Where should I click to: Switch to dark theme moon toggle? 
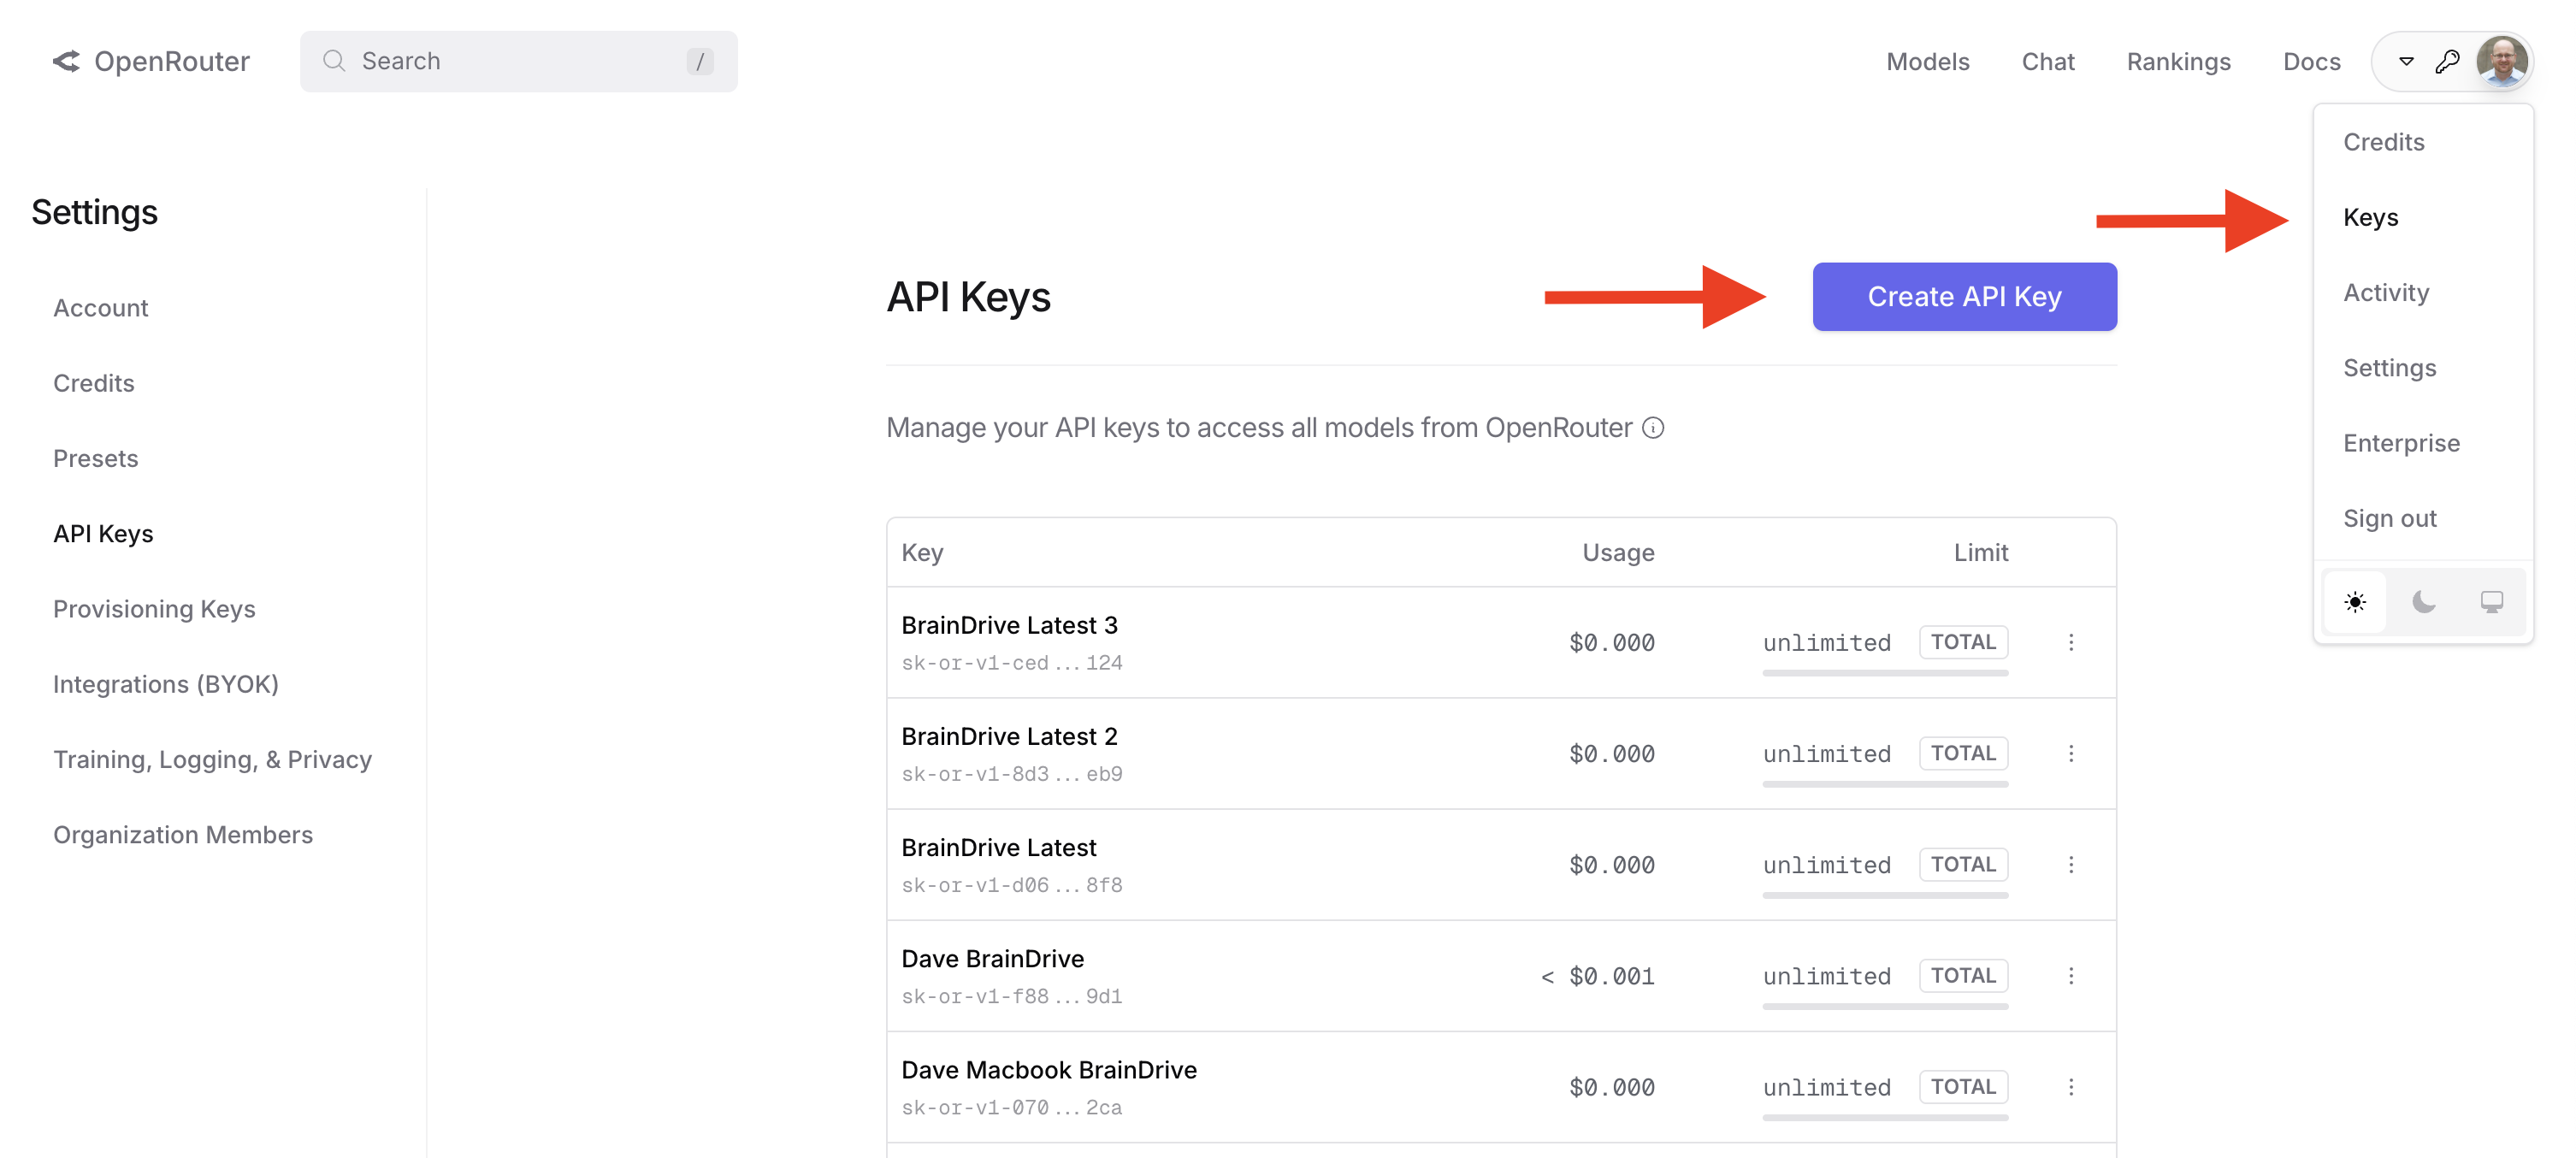[x=2423, y=602]
